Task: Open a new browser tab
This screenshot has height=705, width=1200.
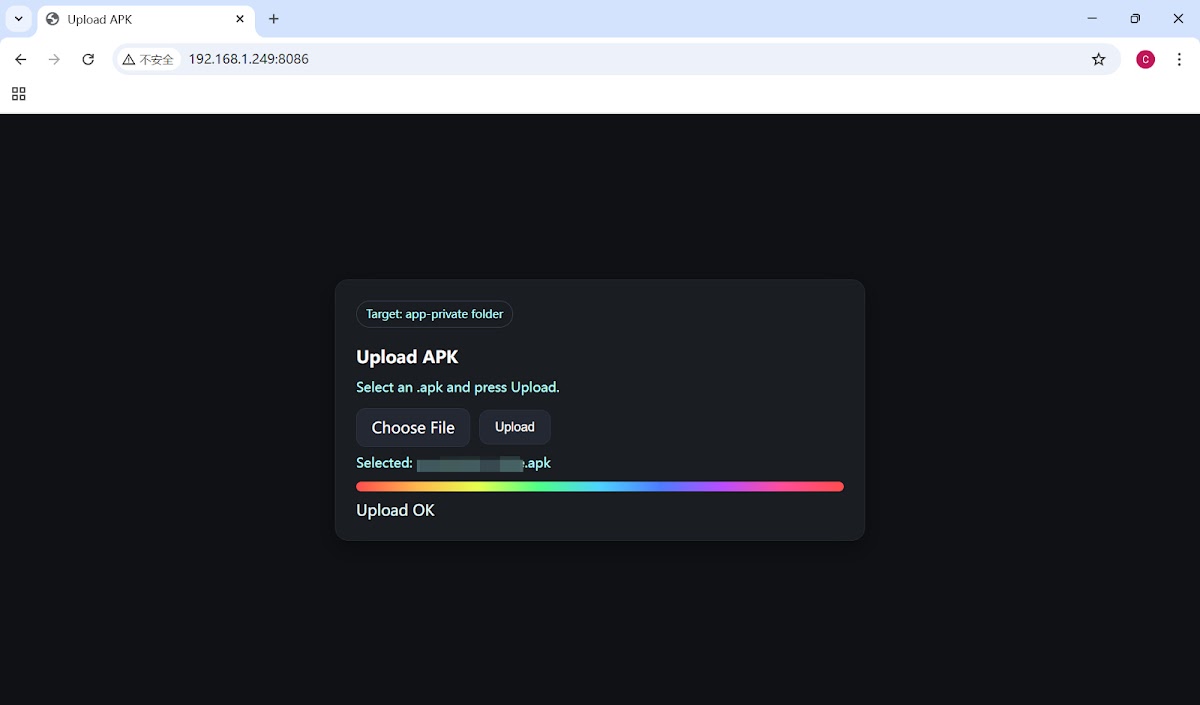Action: 274,19
